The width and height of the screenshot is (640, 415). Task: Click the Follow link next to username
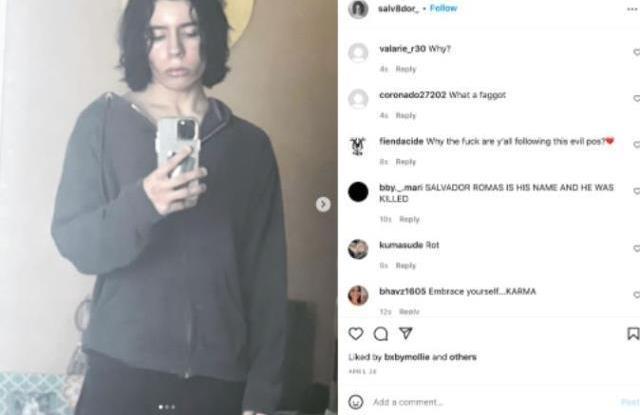pos(443,8)
